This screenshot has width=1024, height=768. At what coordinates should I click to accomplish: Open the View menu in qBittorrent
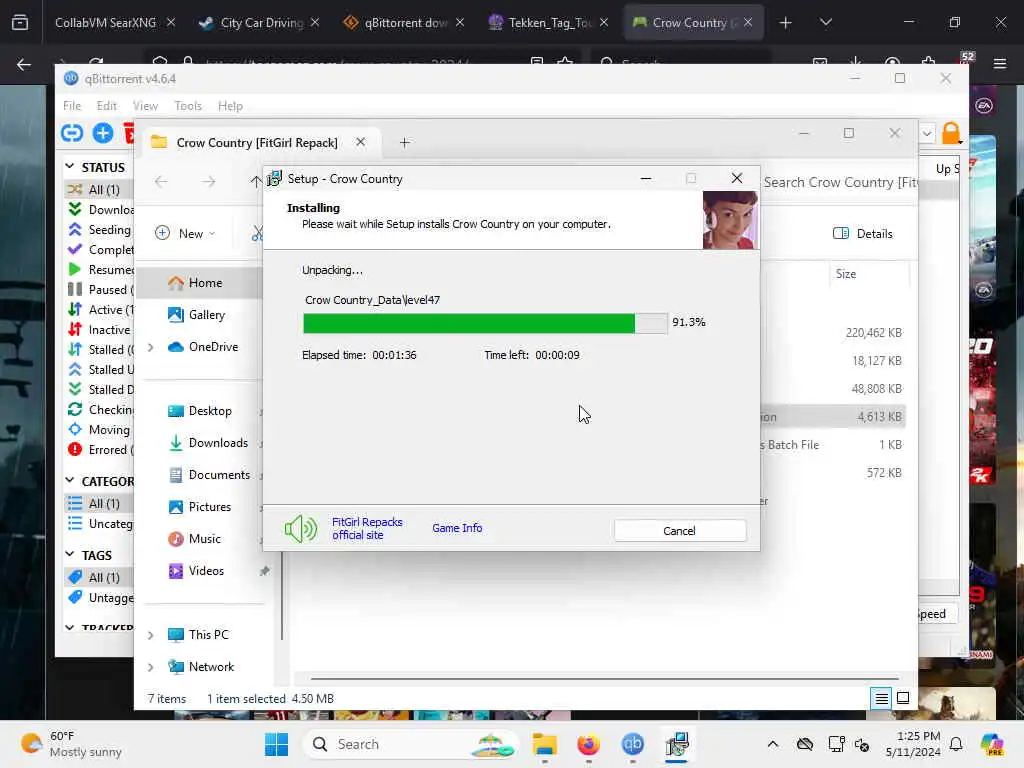click(145, 105)
